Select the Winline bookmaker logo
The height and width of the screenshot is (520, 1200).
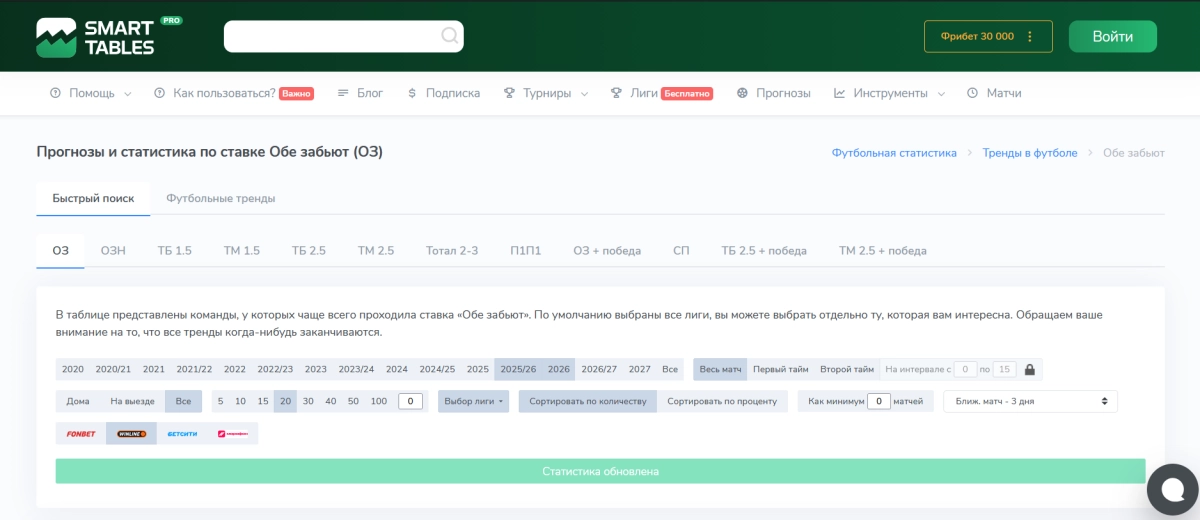[x=132, y=433]
